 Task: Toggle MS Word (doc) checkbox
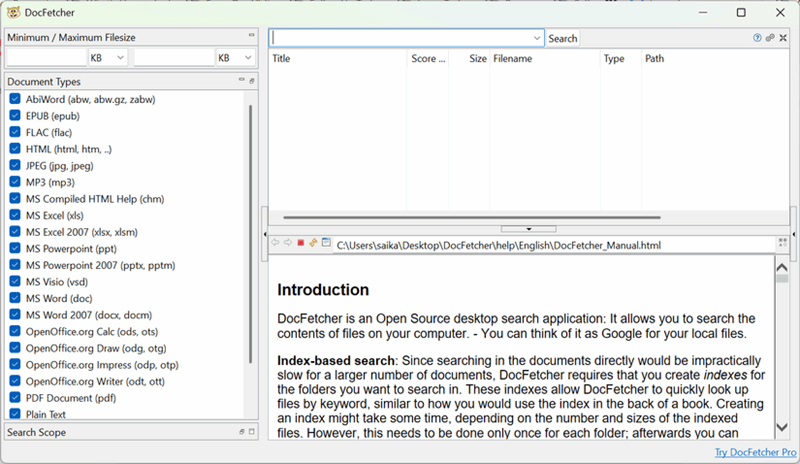(x=15, y=298)
